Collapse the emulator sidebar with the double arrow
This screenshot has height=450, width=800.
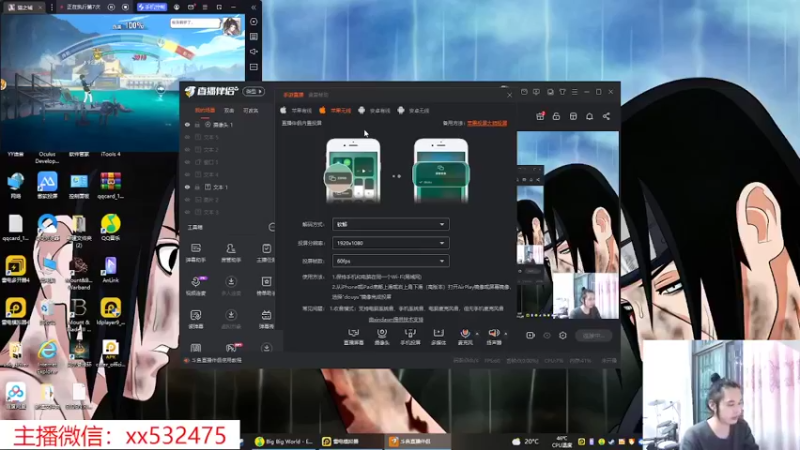pyautogui.click(x=254, y=7)
